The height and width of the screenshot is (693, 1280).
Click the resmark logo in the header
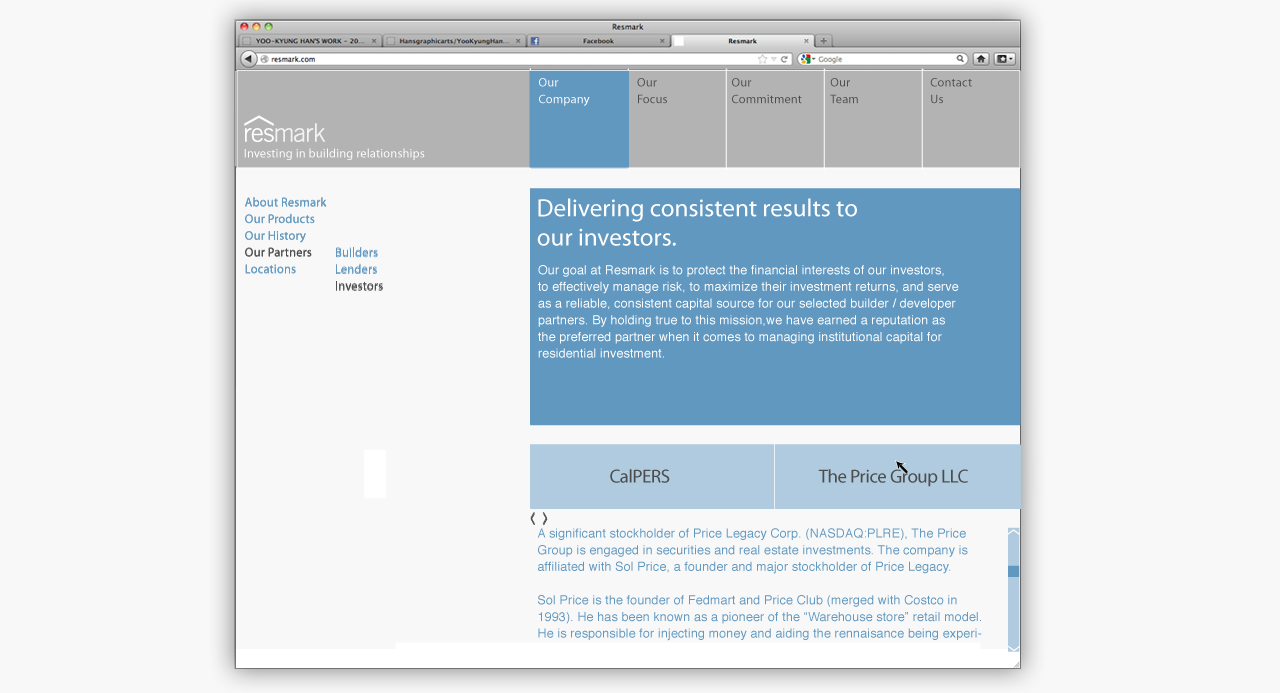tap(285, 131)
